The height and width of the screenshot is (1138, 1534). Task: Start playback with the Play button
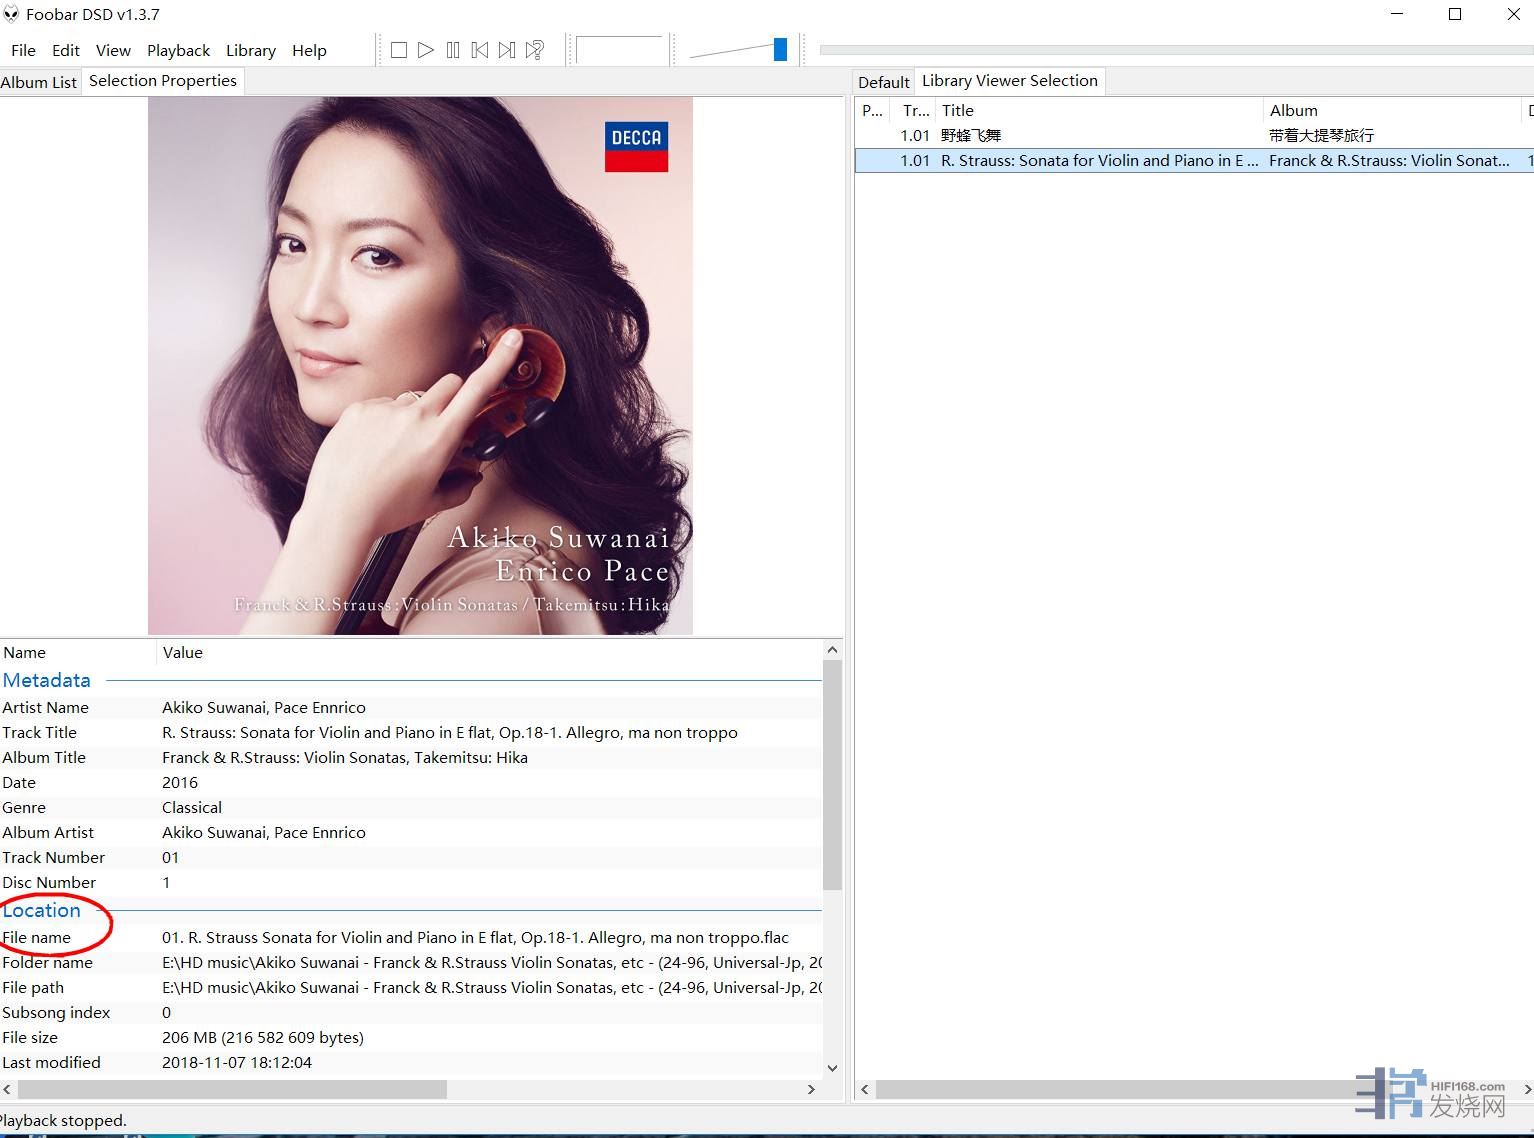[426, 50]
